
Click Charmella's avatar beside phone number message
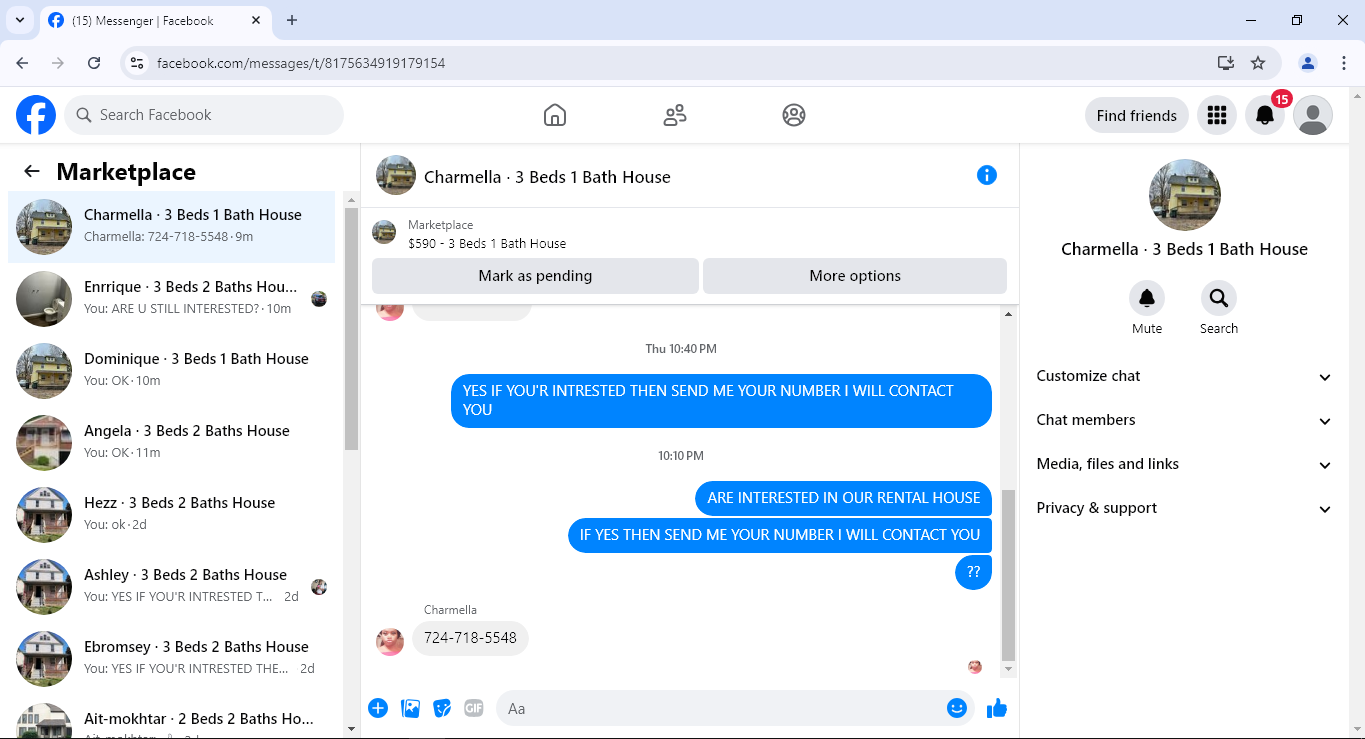(x=390, y=642)
